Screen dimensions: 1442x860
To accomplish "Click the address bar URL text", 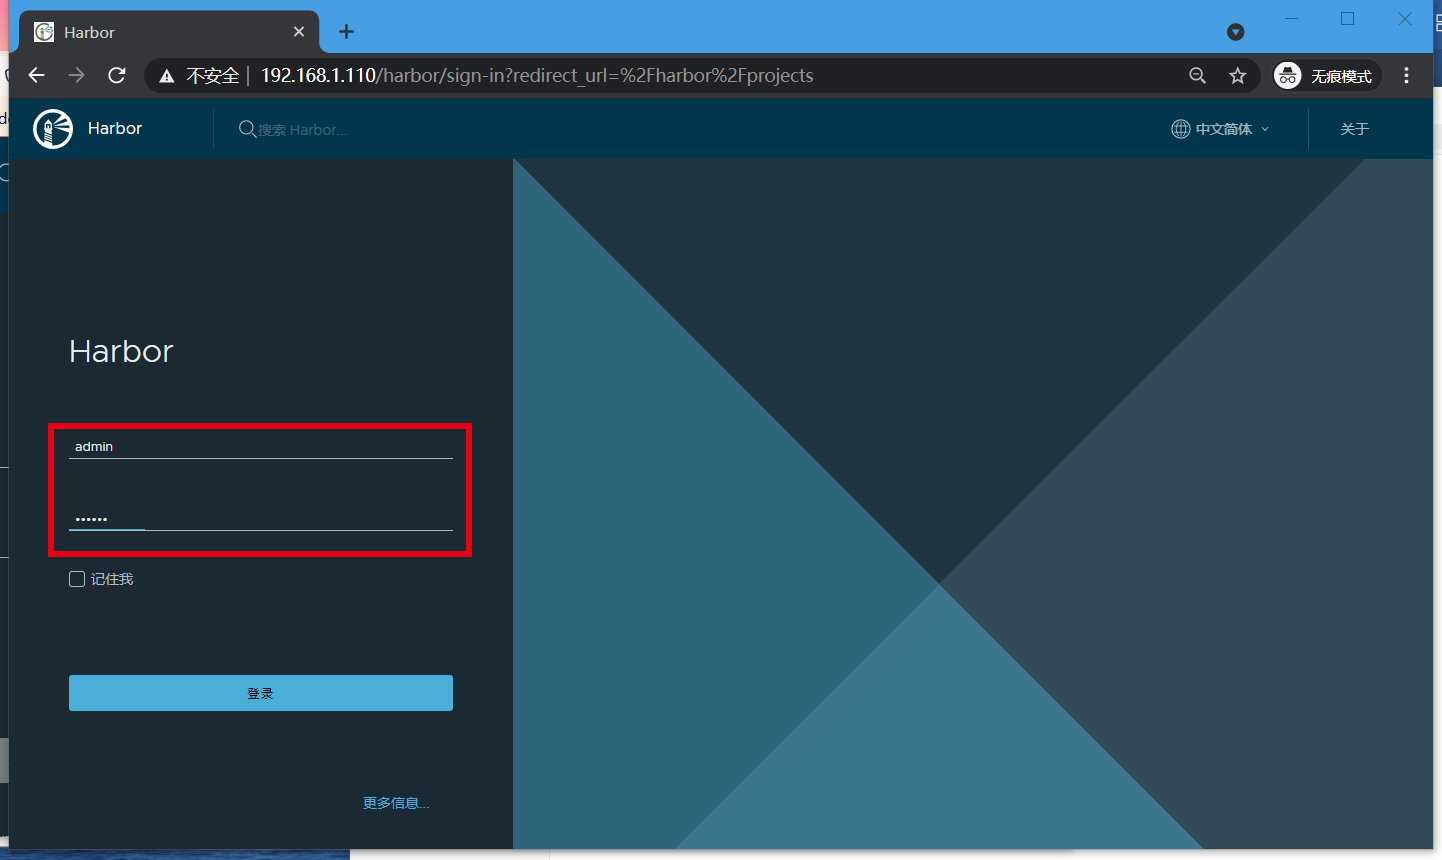I will [537, 75].
